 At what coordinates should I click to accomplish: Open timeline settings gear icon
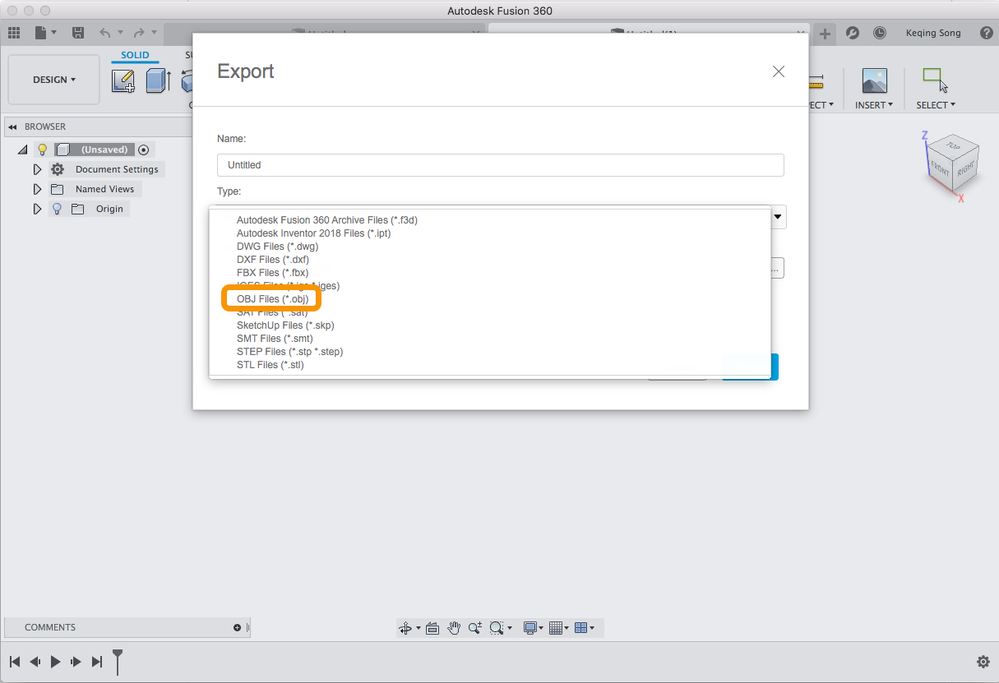coord(983,662)
